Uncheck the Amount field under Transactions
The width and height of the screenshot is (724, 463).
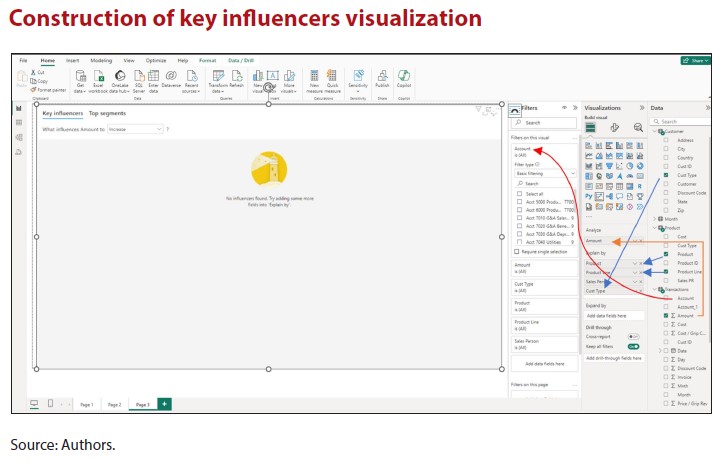point(666,315)
